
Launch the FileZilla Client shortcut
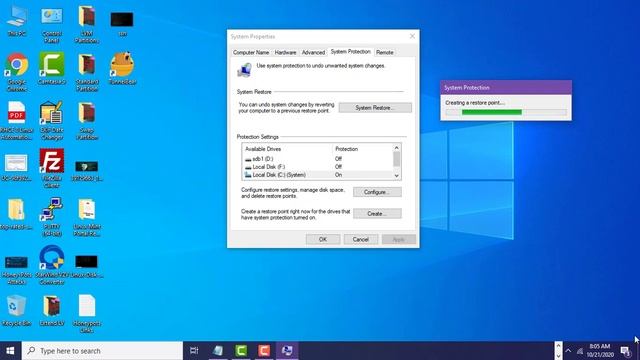coord(52,168)
